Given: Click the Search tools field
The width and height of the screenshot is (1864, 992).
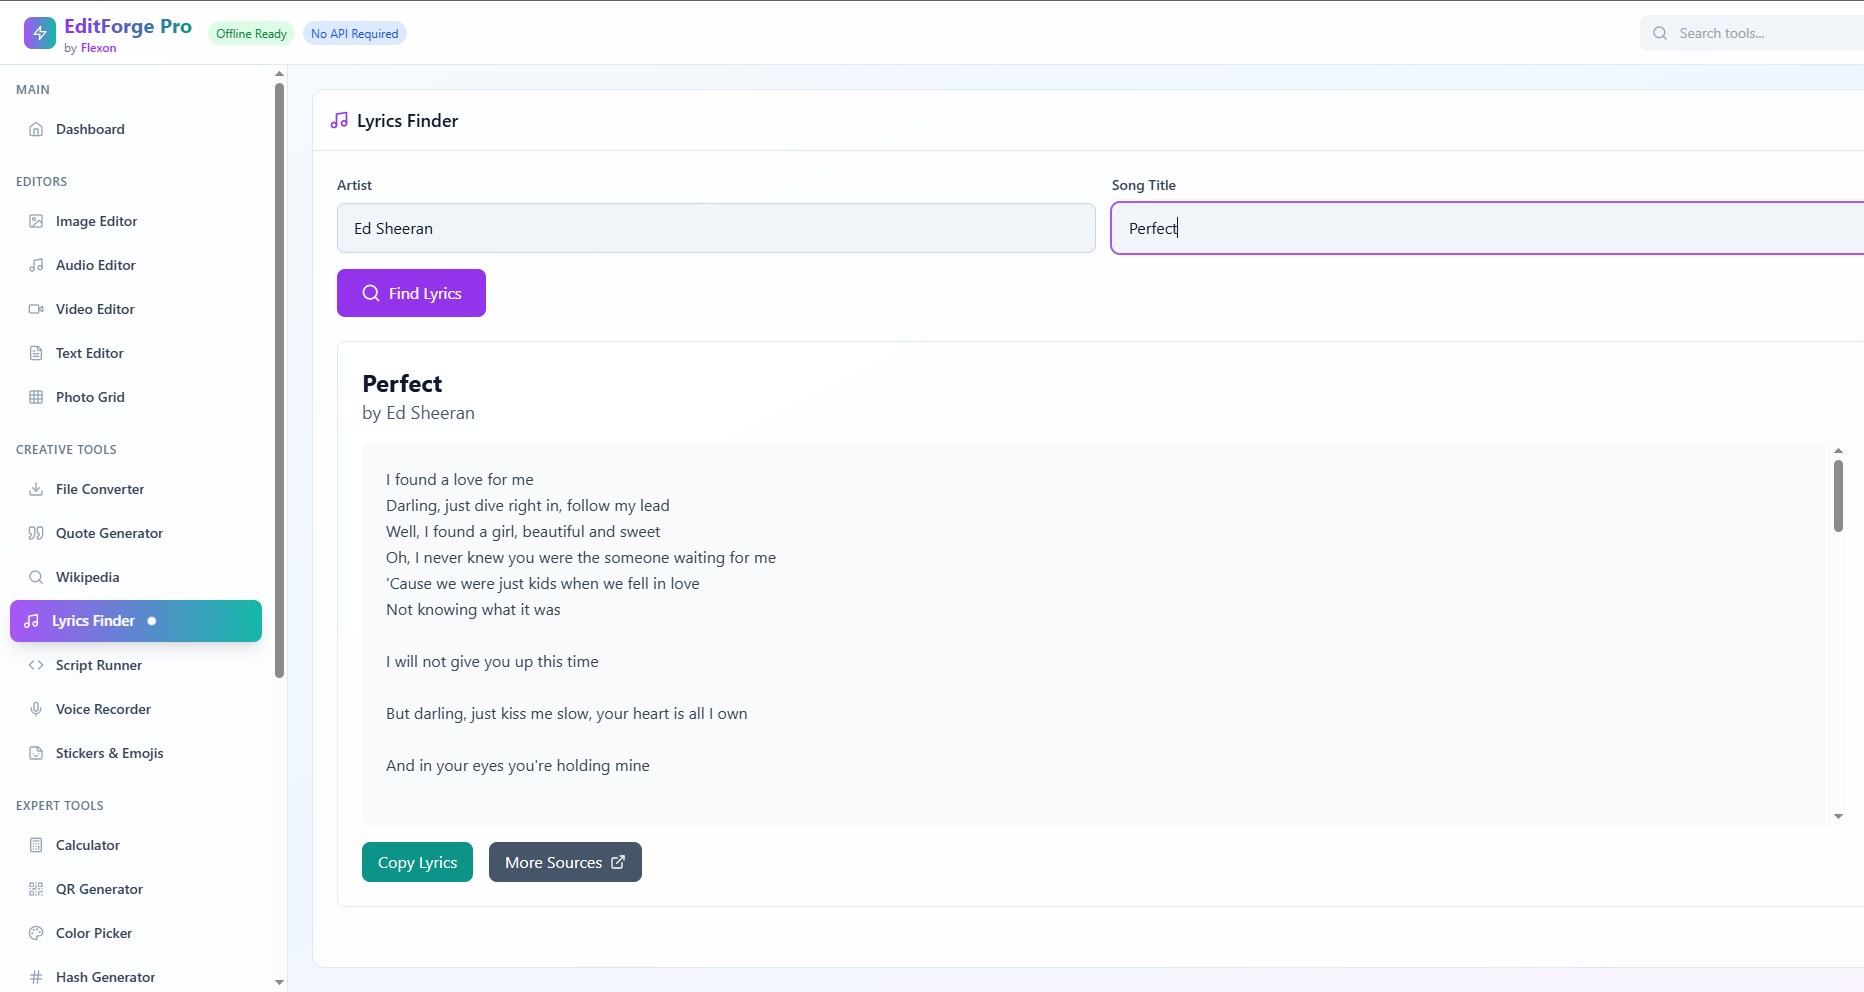Looking at the screenshot, I should [x=1752, y=33].
